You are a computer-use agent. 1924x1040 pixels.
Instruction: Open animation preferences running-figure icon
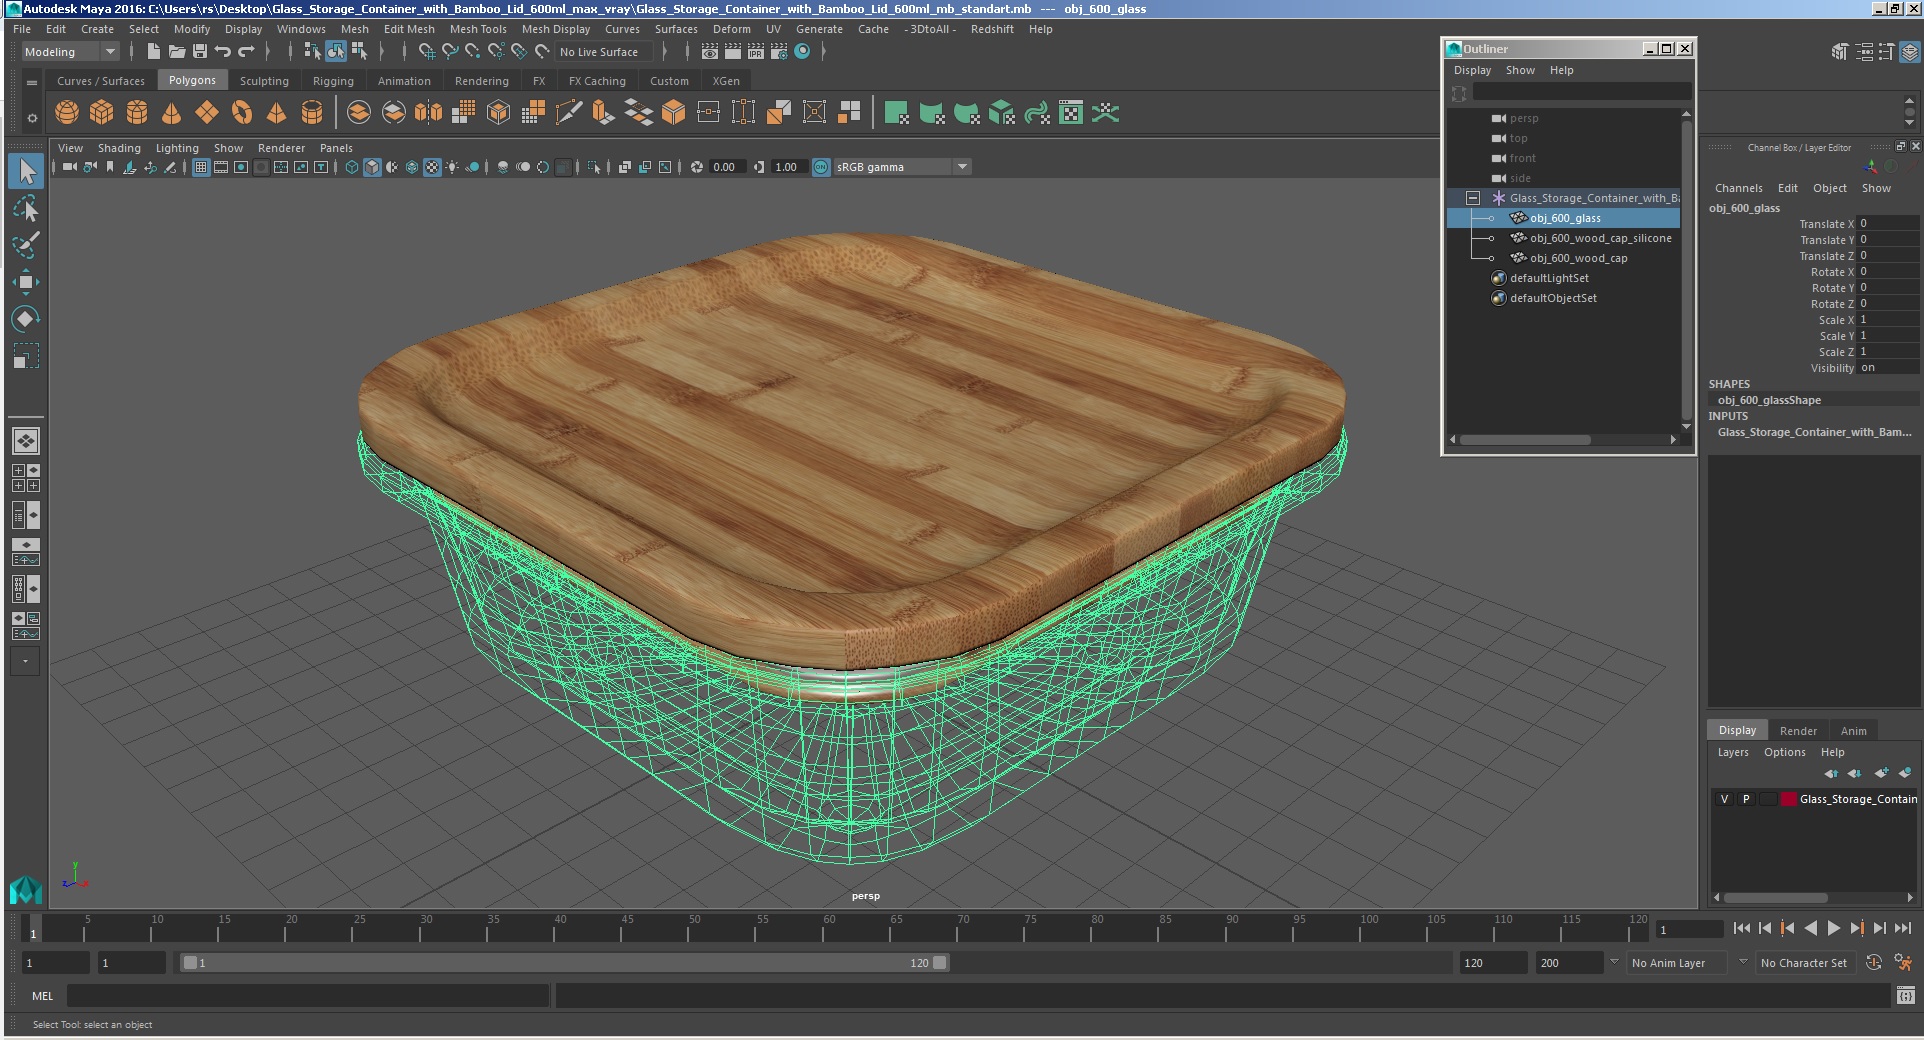click(1903, 963)
